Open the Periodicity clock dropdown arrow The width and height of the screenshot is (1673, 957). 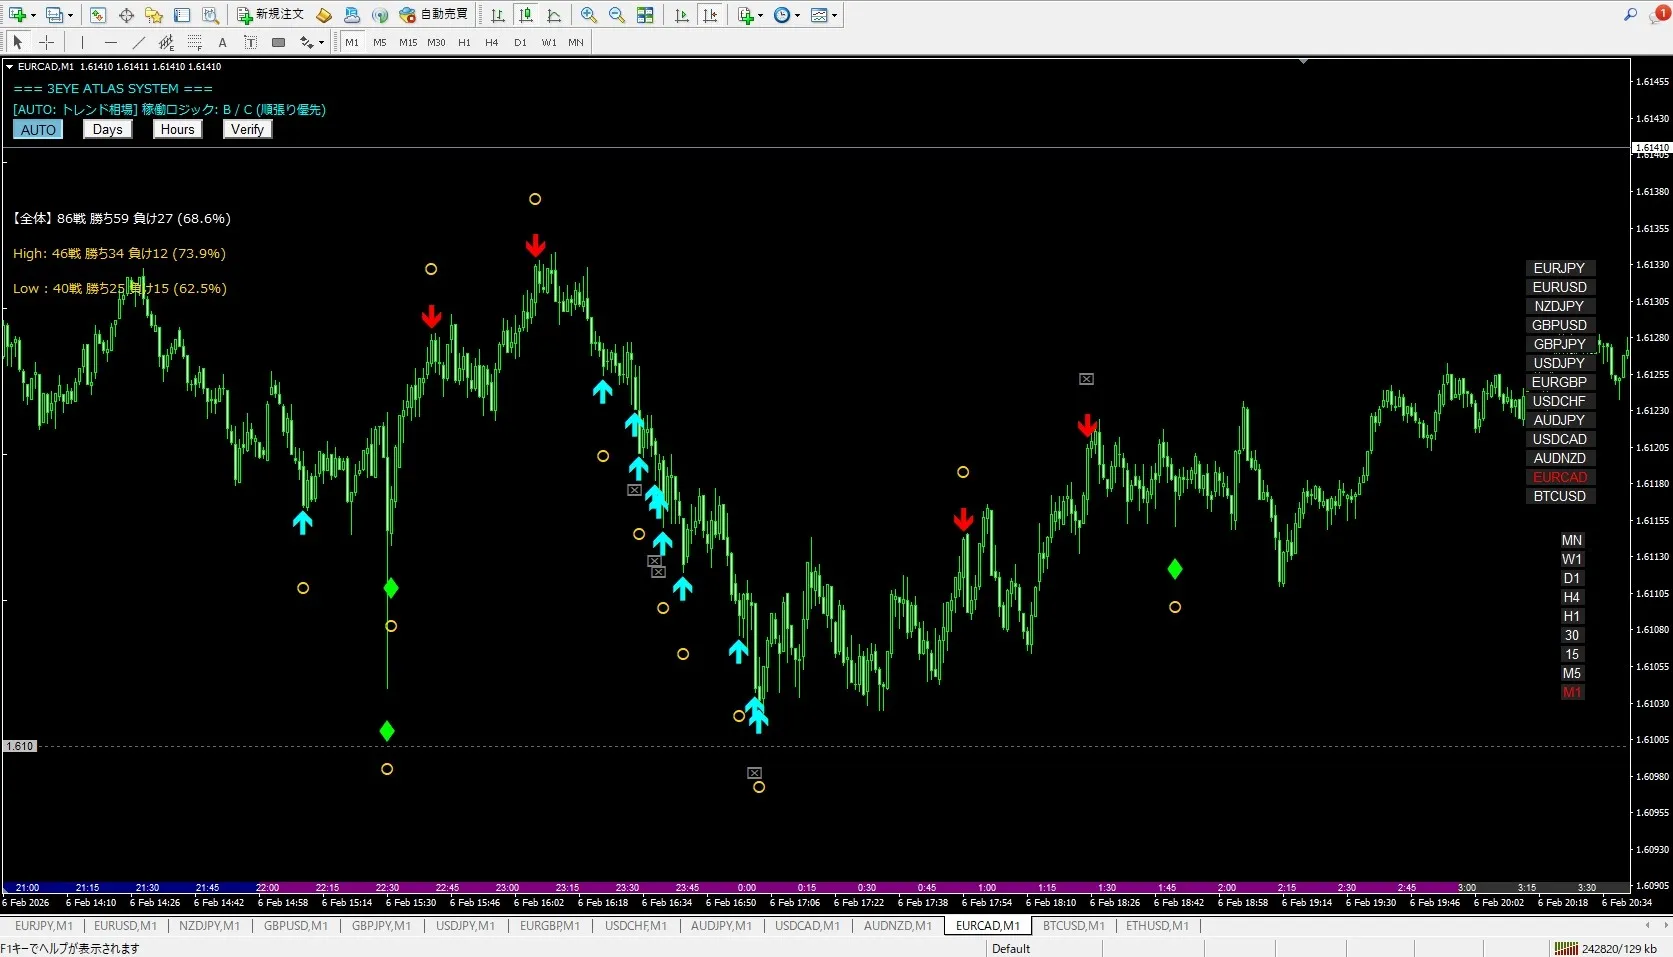point(797,15)
